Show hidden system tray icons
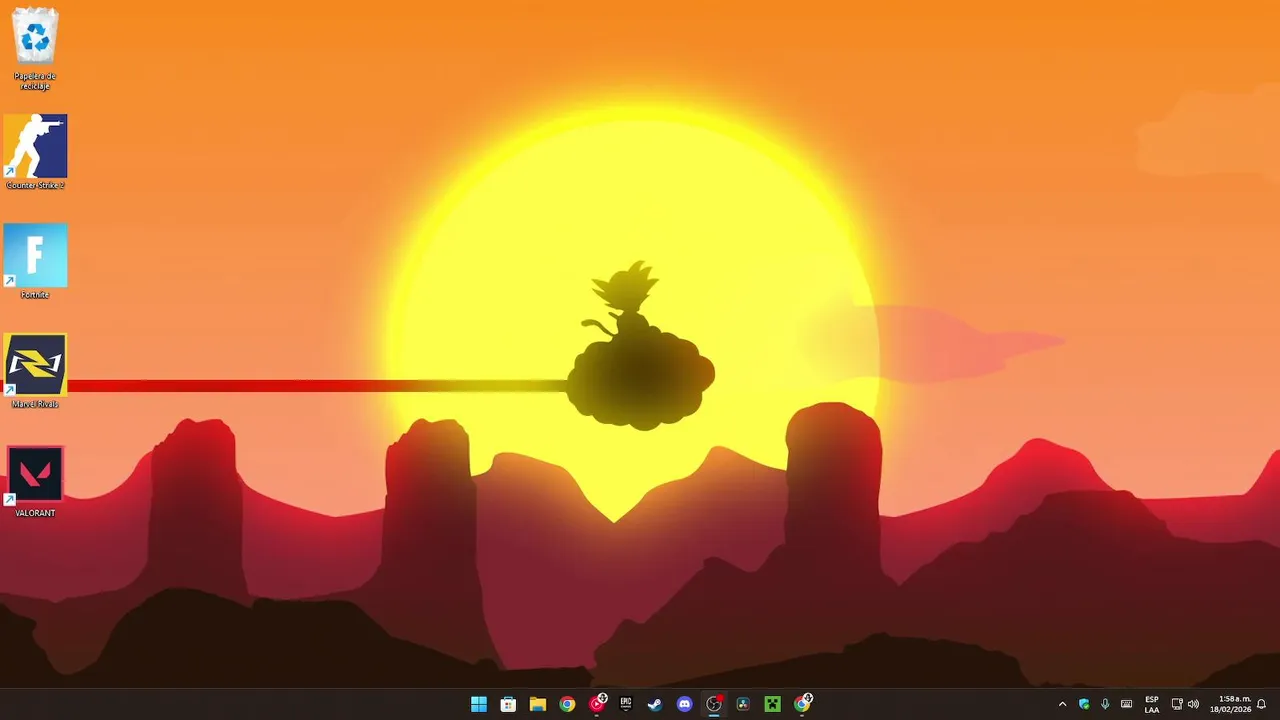 (1062, 704)
